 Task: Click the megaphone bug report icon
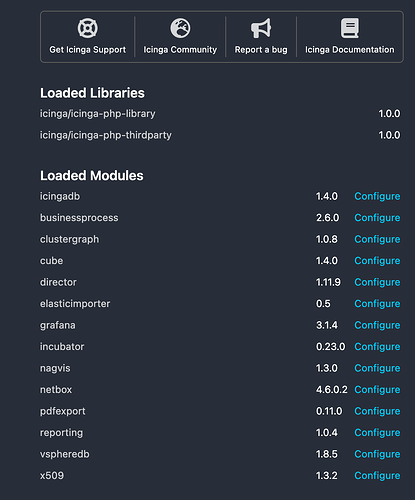click(x=261, y=28)
